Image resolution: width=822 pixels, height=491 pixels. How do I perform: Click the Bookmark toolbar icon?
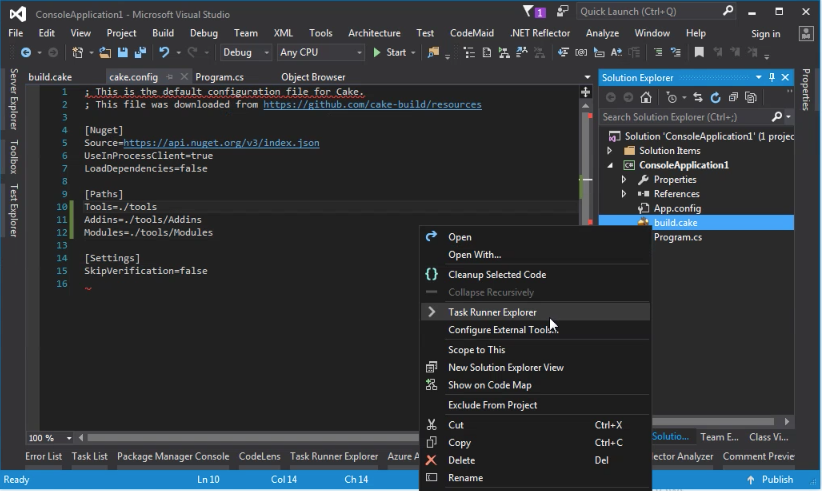tap(699, 52)
